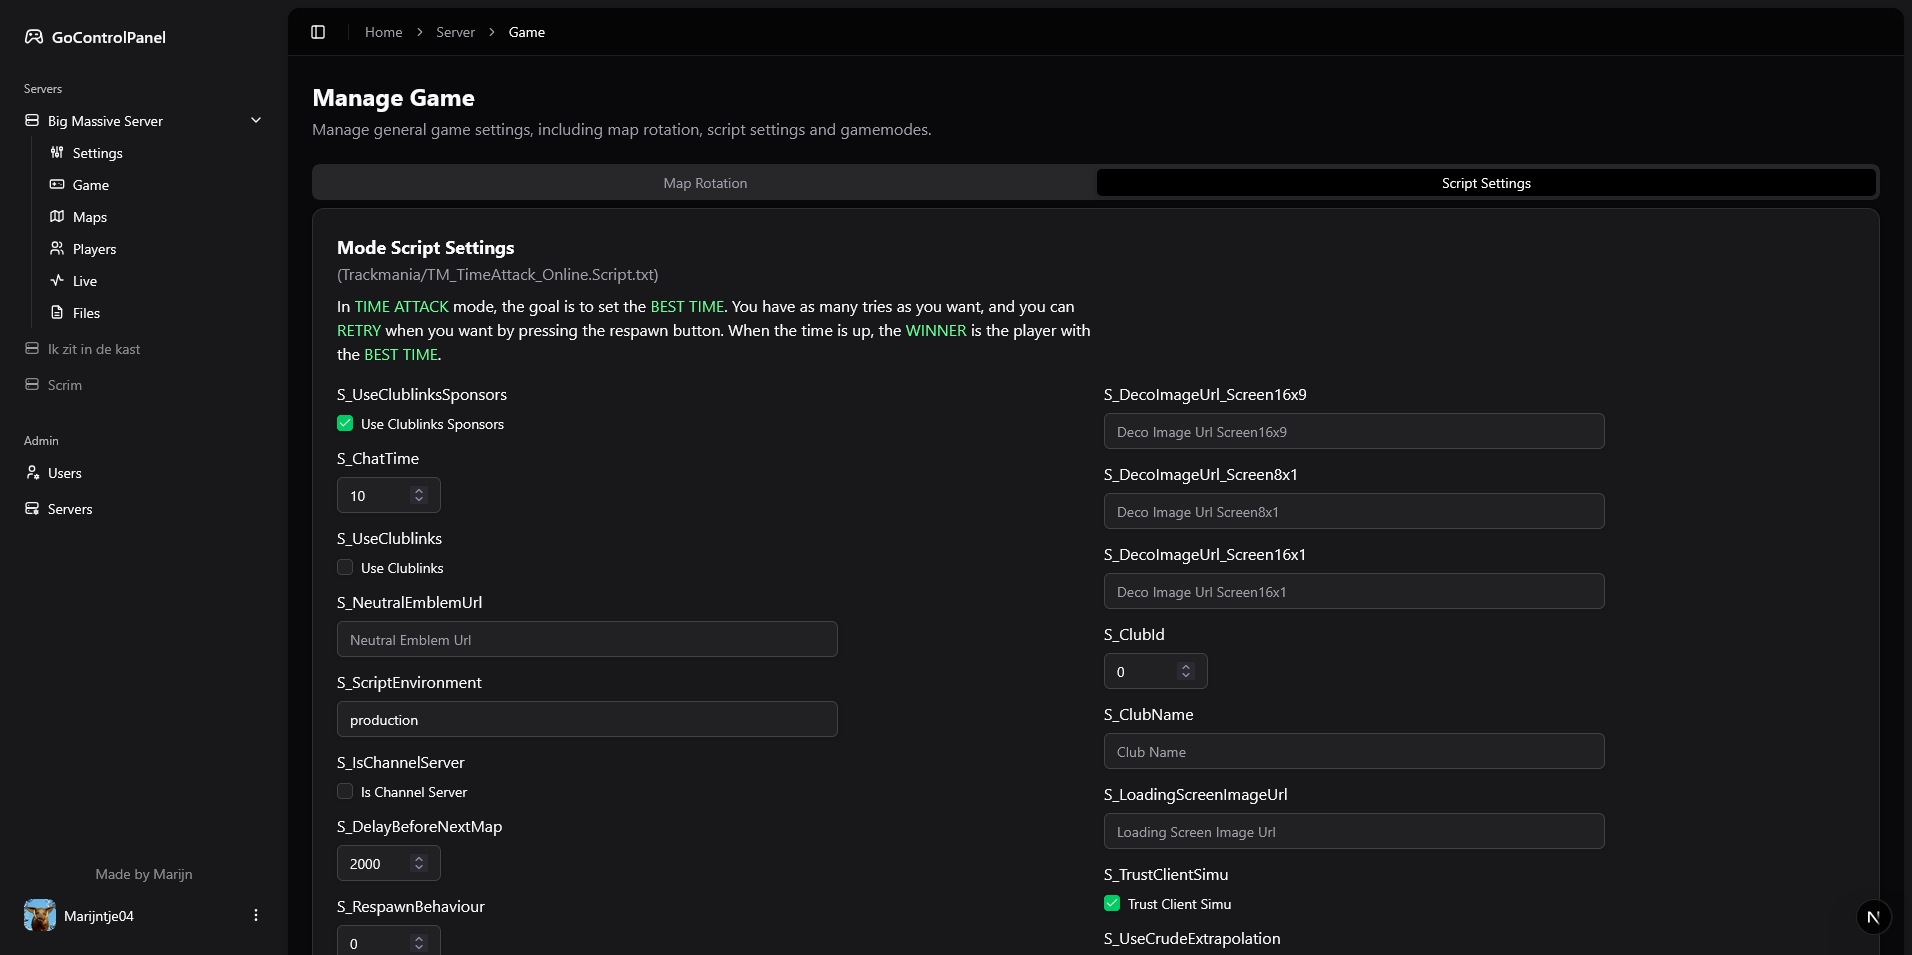Click the S_ChatTime number stepper arrows
The height and width of the screenshot is (955, 1912).
point(419,495)
